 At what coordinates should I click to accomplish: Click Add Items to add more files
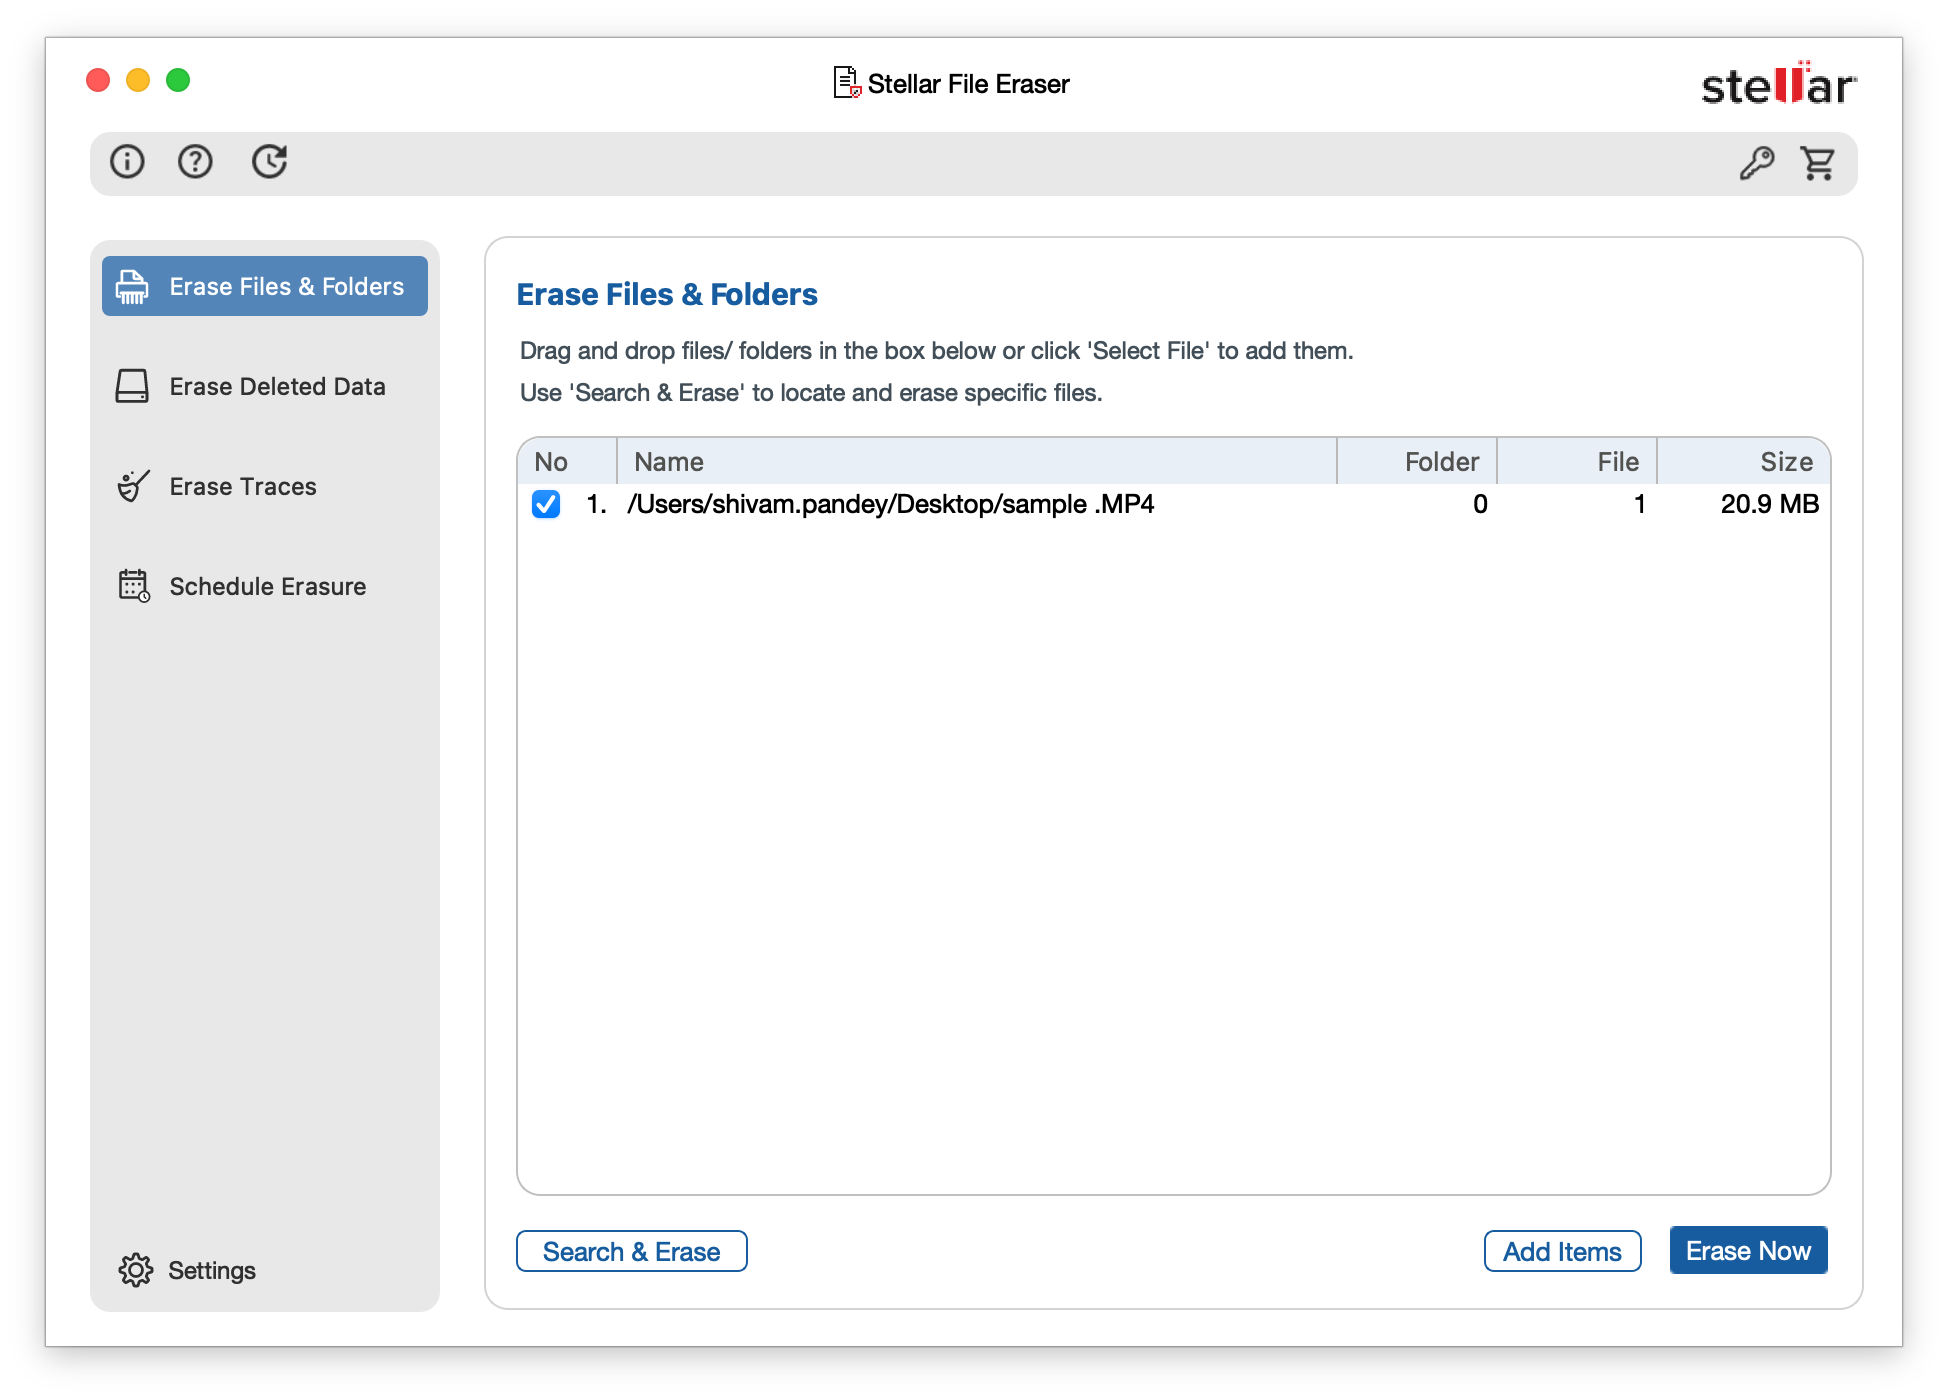[x=1562, y=1251]
